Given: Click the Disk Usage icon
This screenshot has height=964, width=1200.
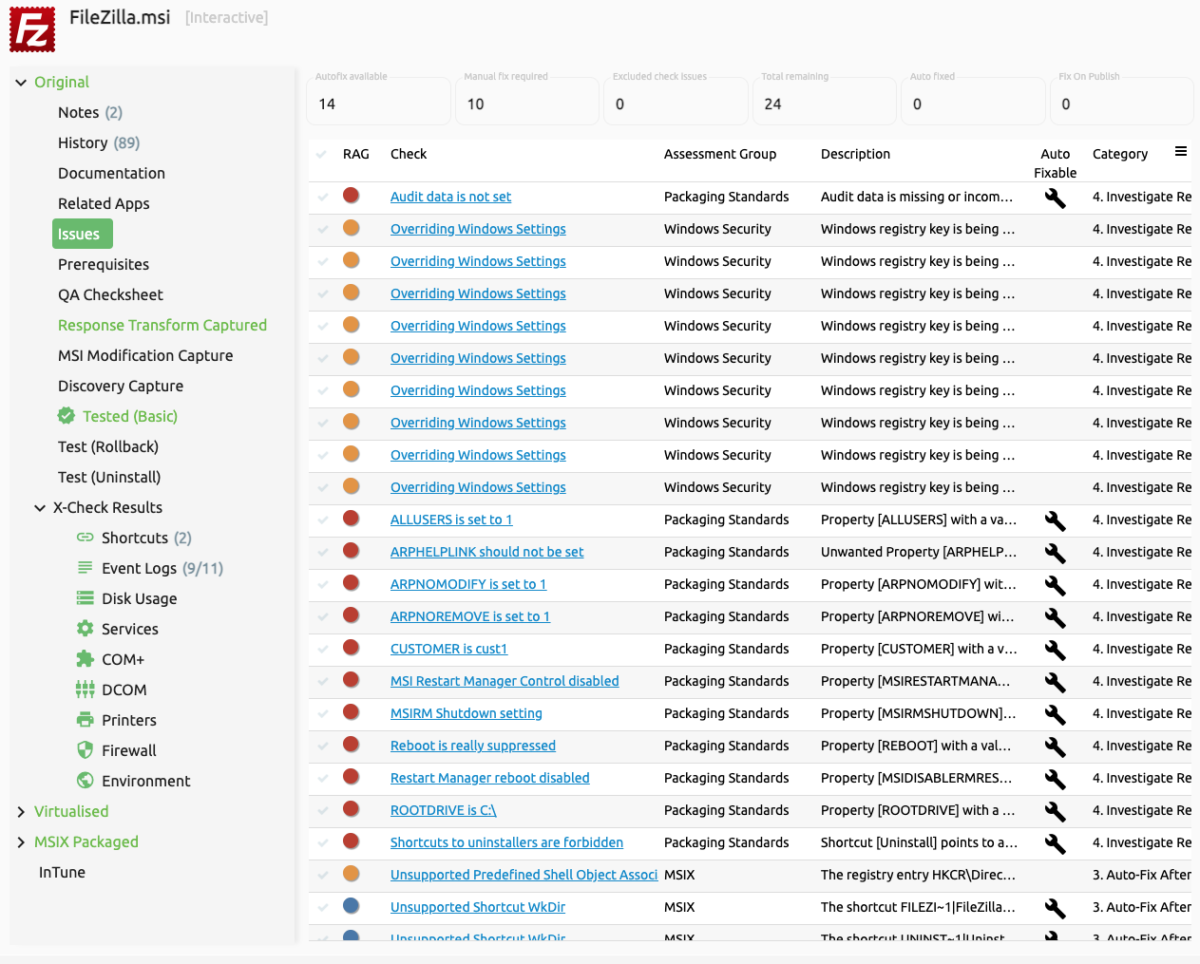Looking at the screenshot, I should [85, 598].
